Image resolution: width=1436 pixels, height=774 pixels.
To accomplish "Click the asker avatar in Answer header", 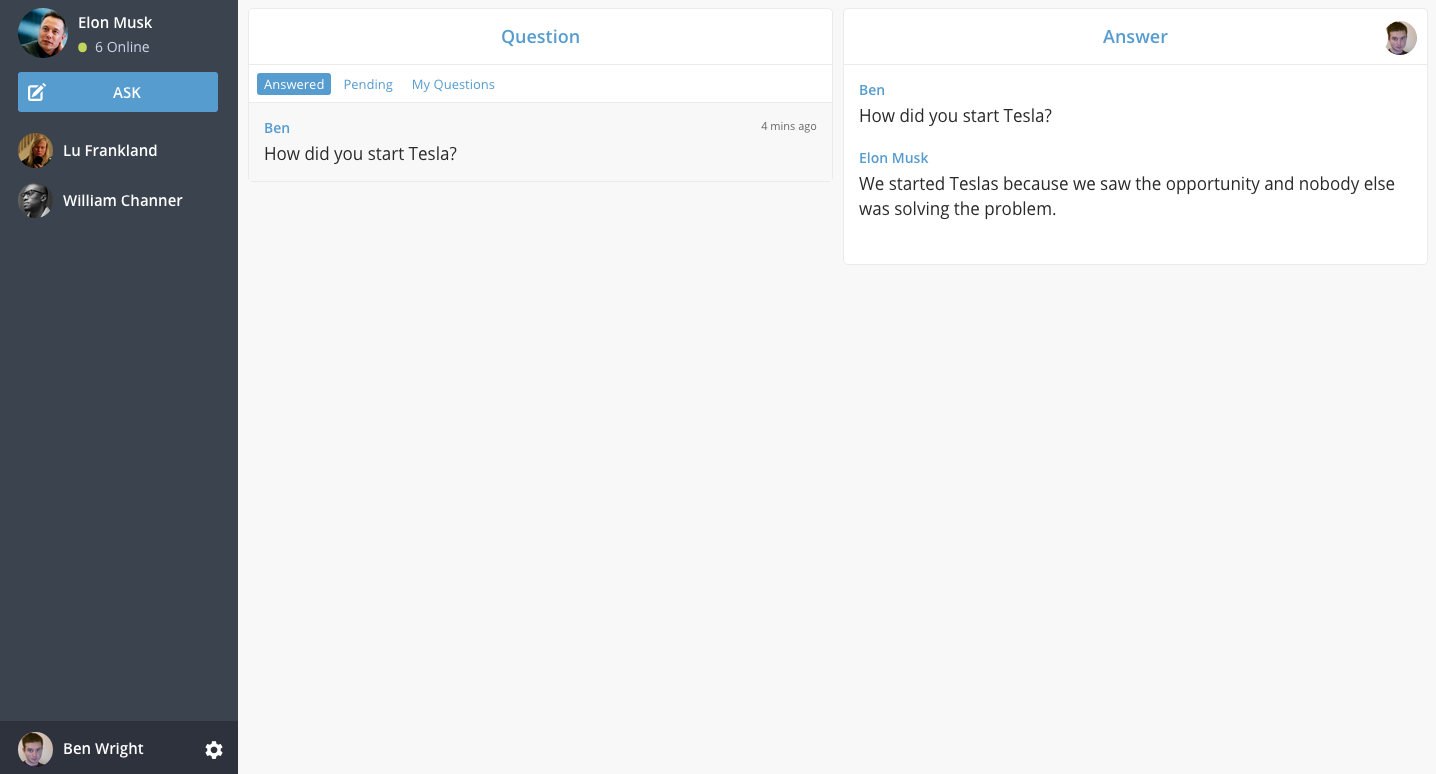I will [1400, 38].
